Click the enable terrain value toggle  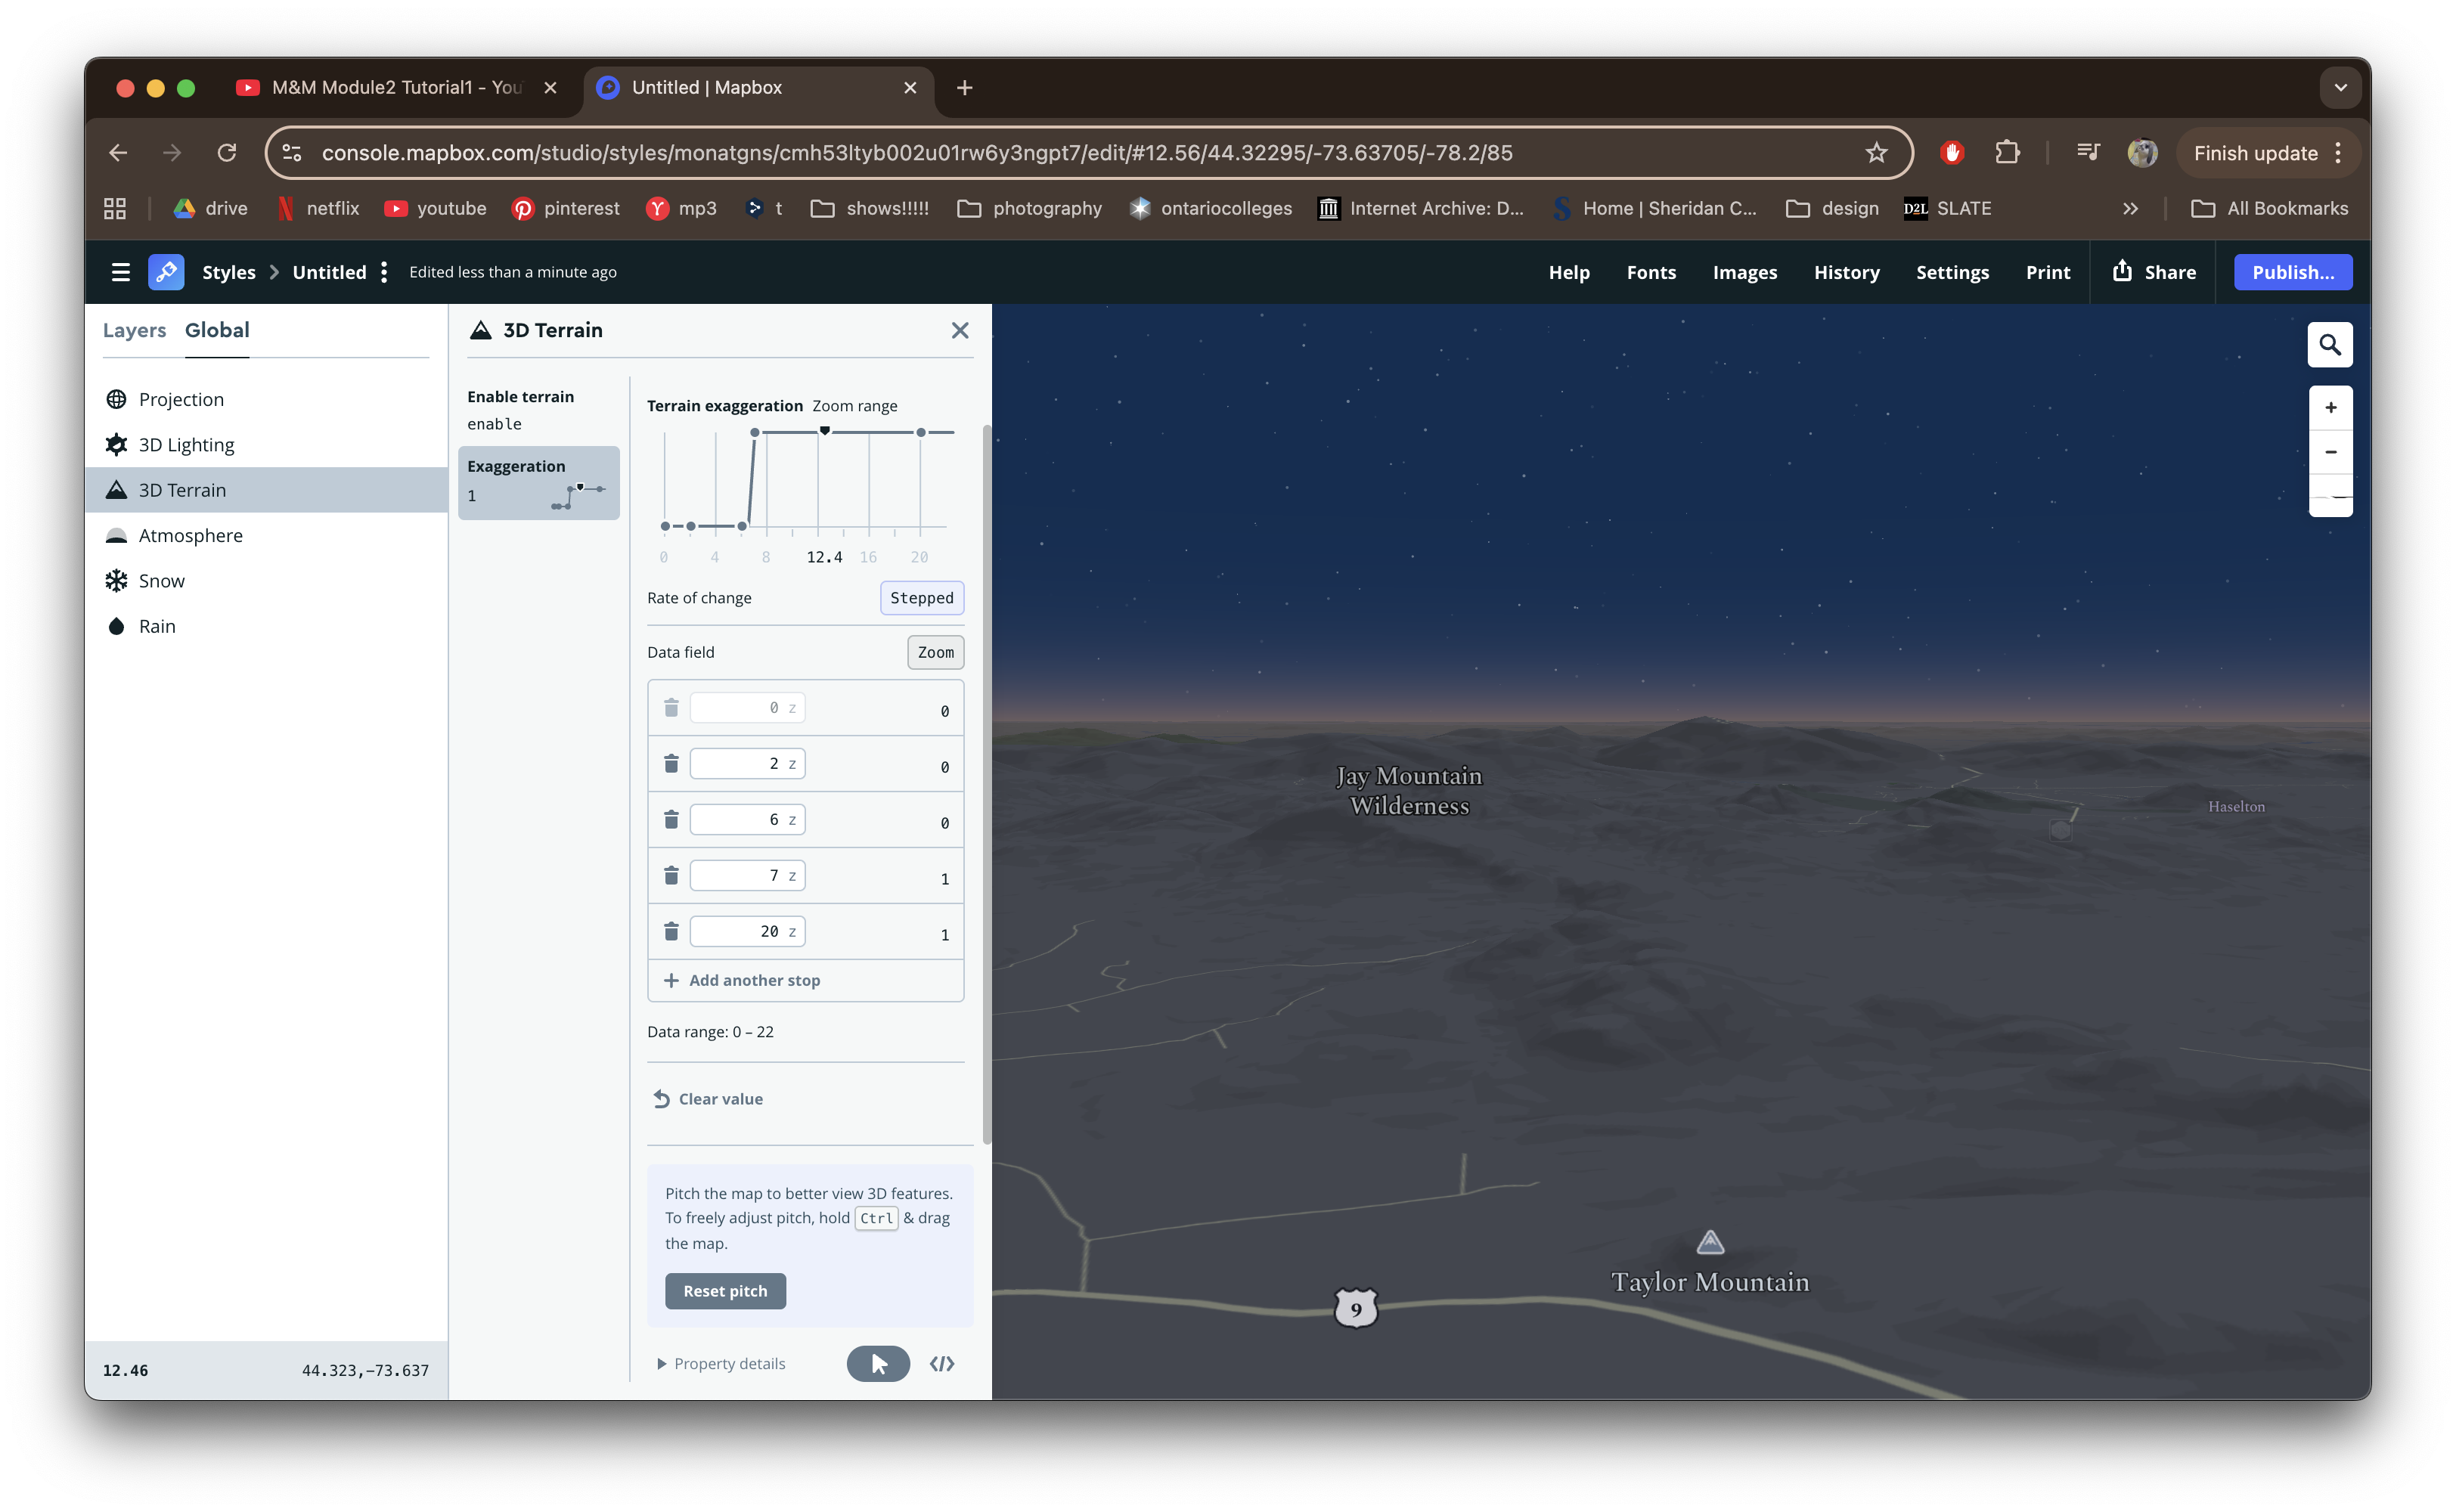pyautogui.click(x=494, y=423)
